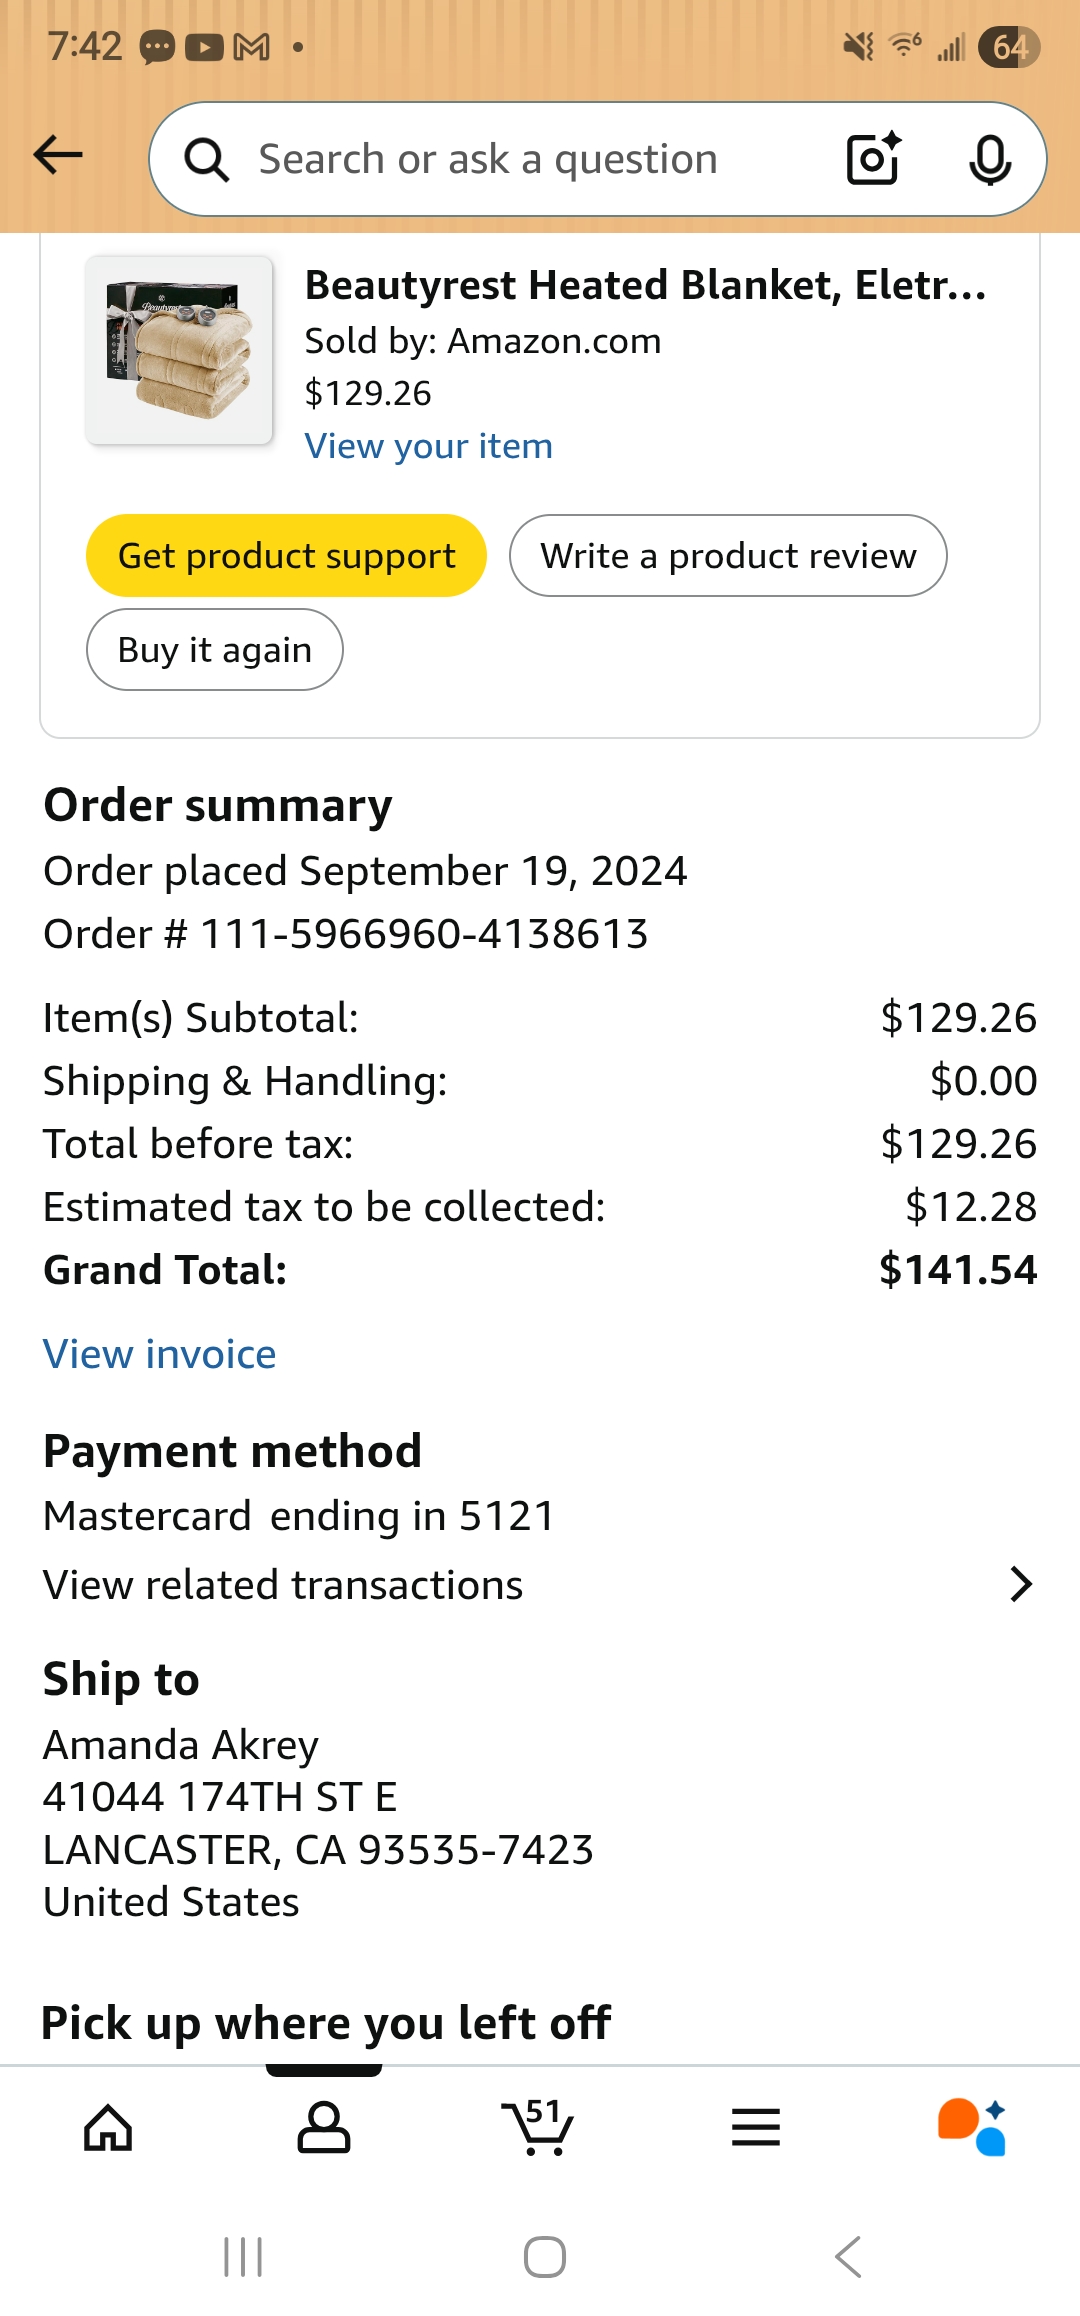1080x2316 pixels.
Task: Go to the Home tab icon
Action: click(108, 2127)
